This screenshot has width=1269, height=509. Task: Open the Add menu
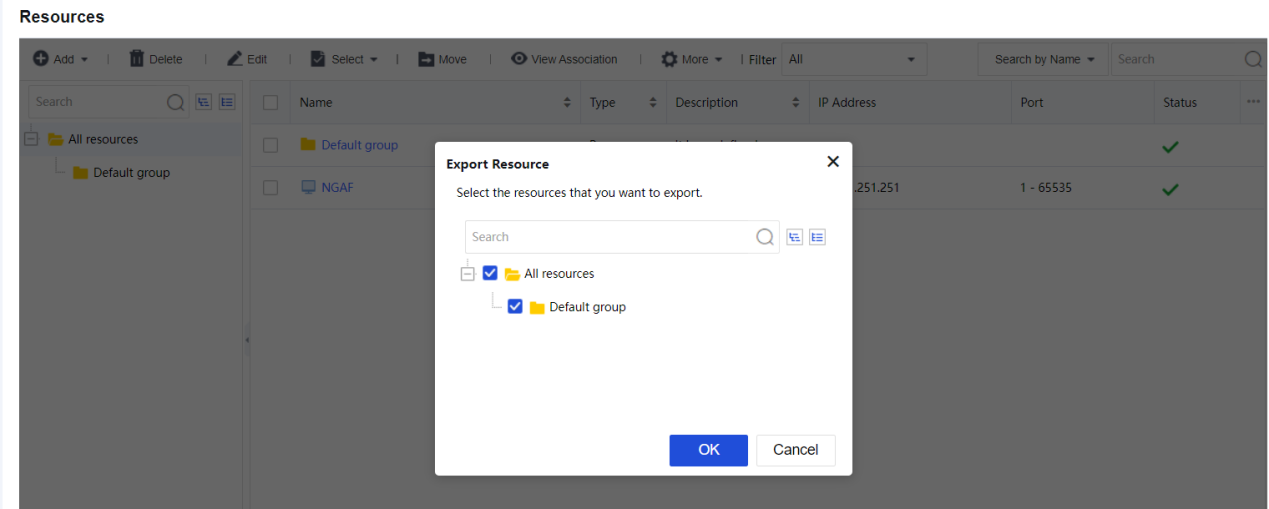61,59
